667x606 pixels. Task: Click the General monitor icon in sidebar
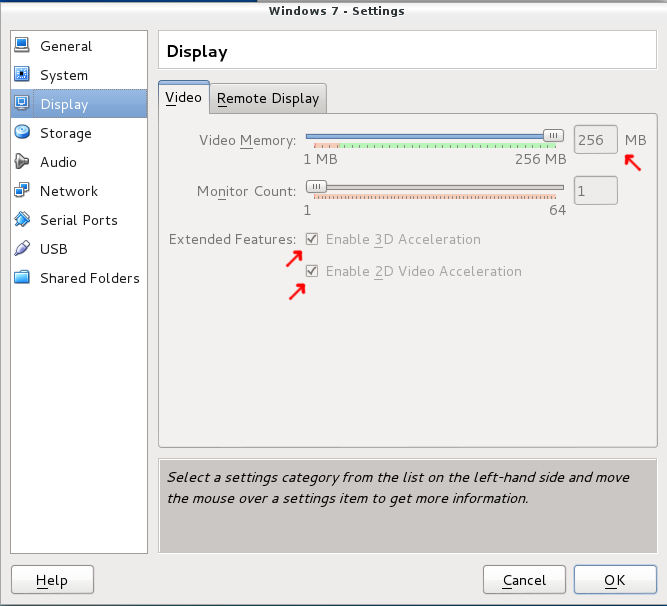pyautogui.click(x=22, y=45)
